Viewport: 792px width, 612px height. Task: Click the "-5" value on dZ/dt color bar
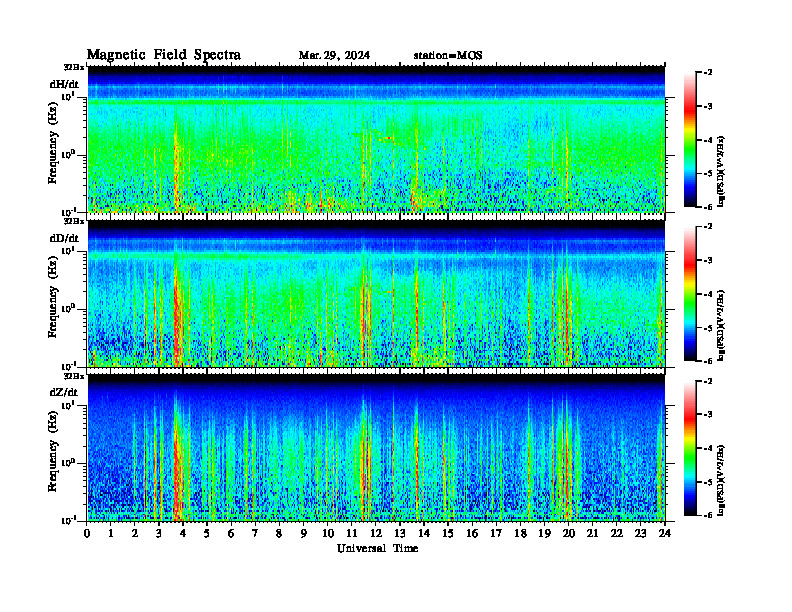708,482
